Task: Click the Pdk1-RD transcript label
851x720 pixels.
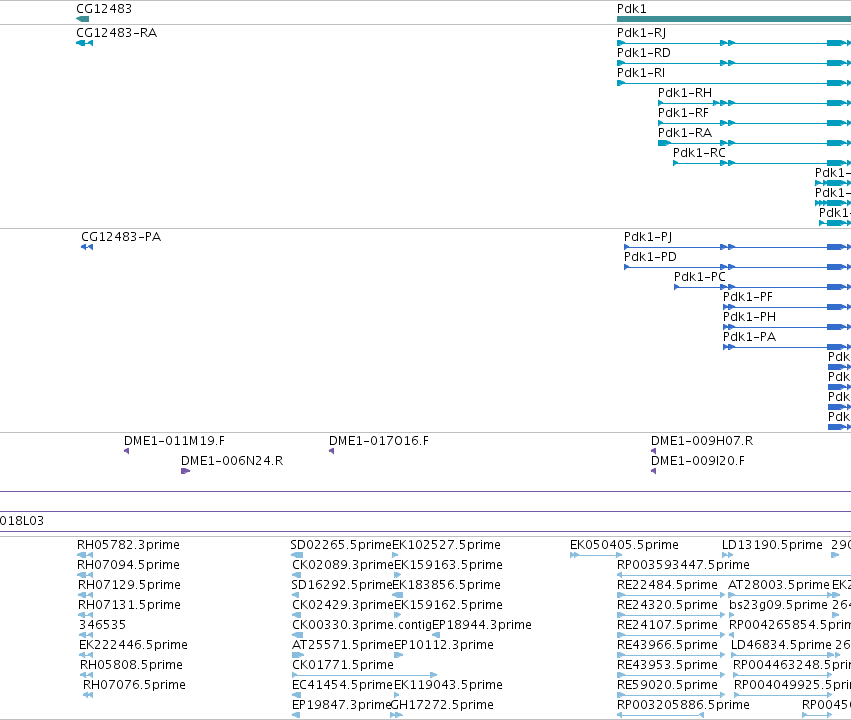Action: pos(644,53)
